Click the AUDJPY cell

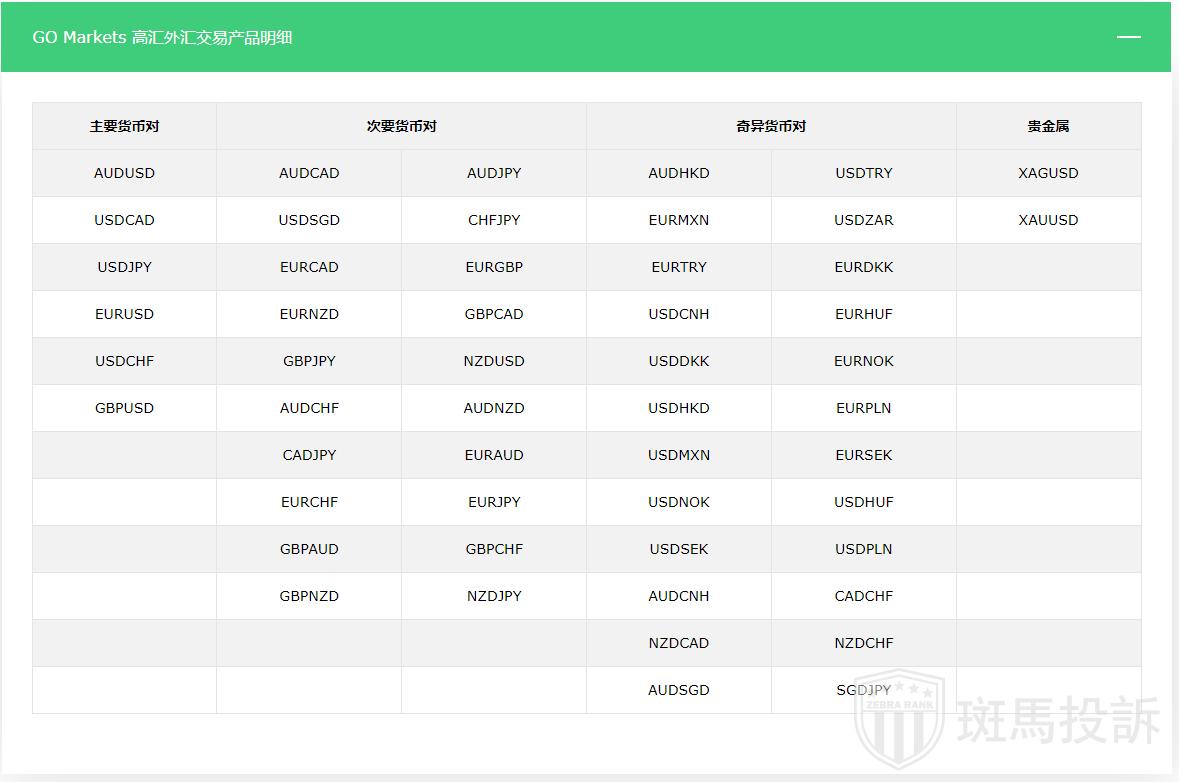coord(494,173)
